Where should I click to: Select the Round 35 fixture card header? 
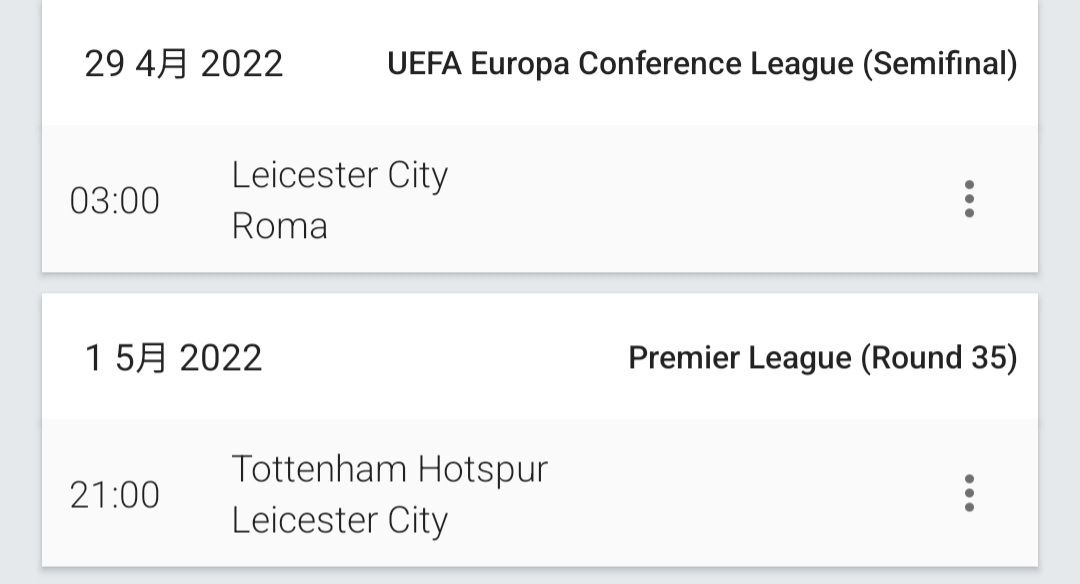[540, 357]
